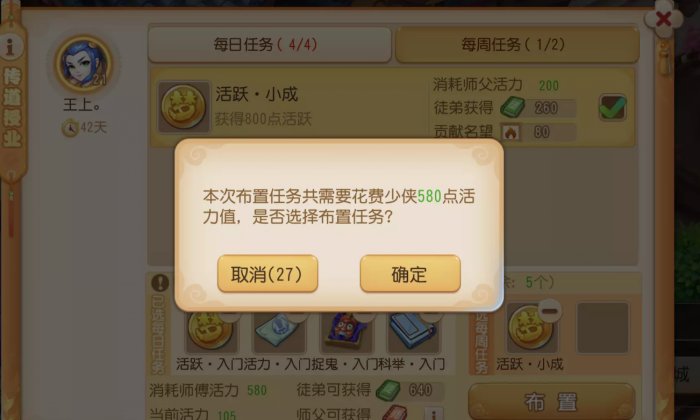Toggle the green checkmark for 活跃·小成
The image size is (700, 420).
pyautogui.click(x=612, y=108)
